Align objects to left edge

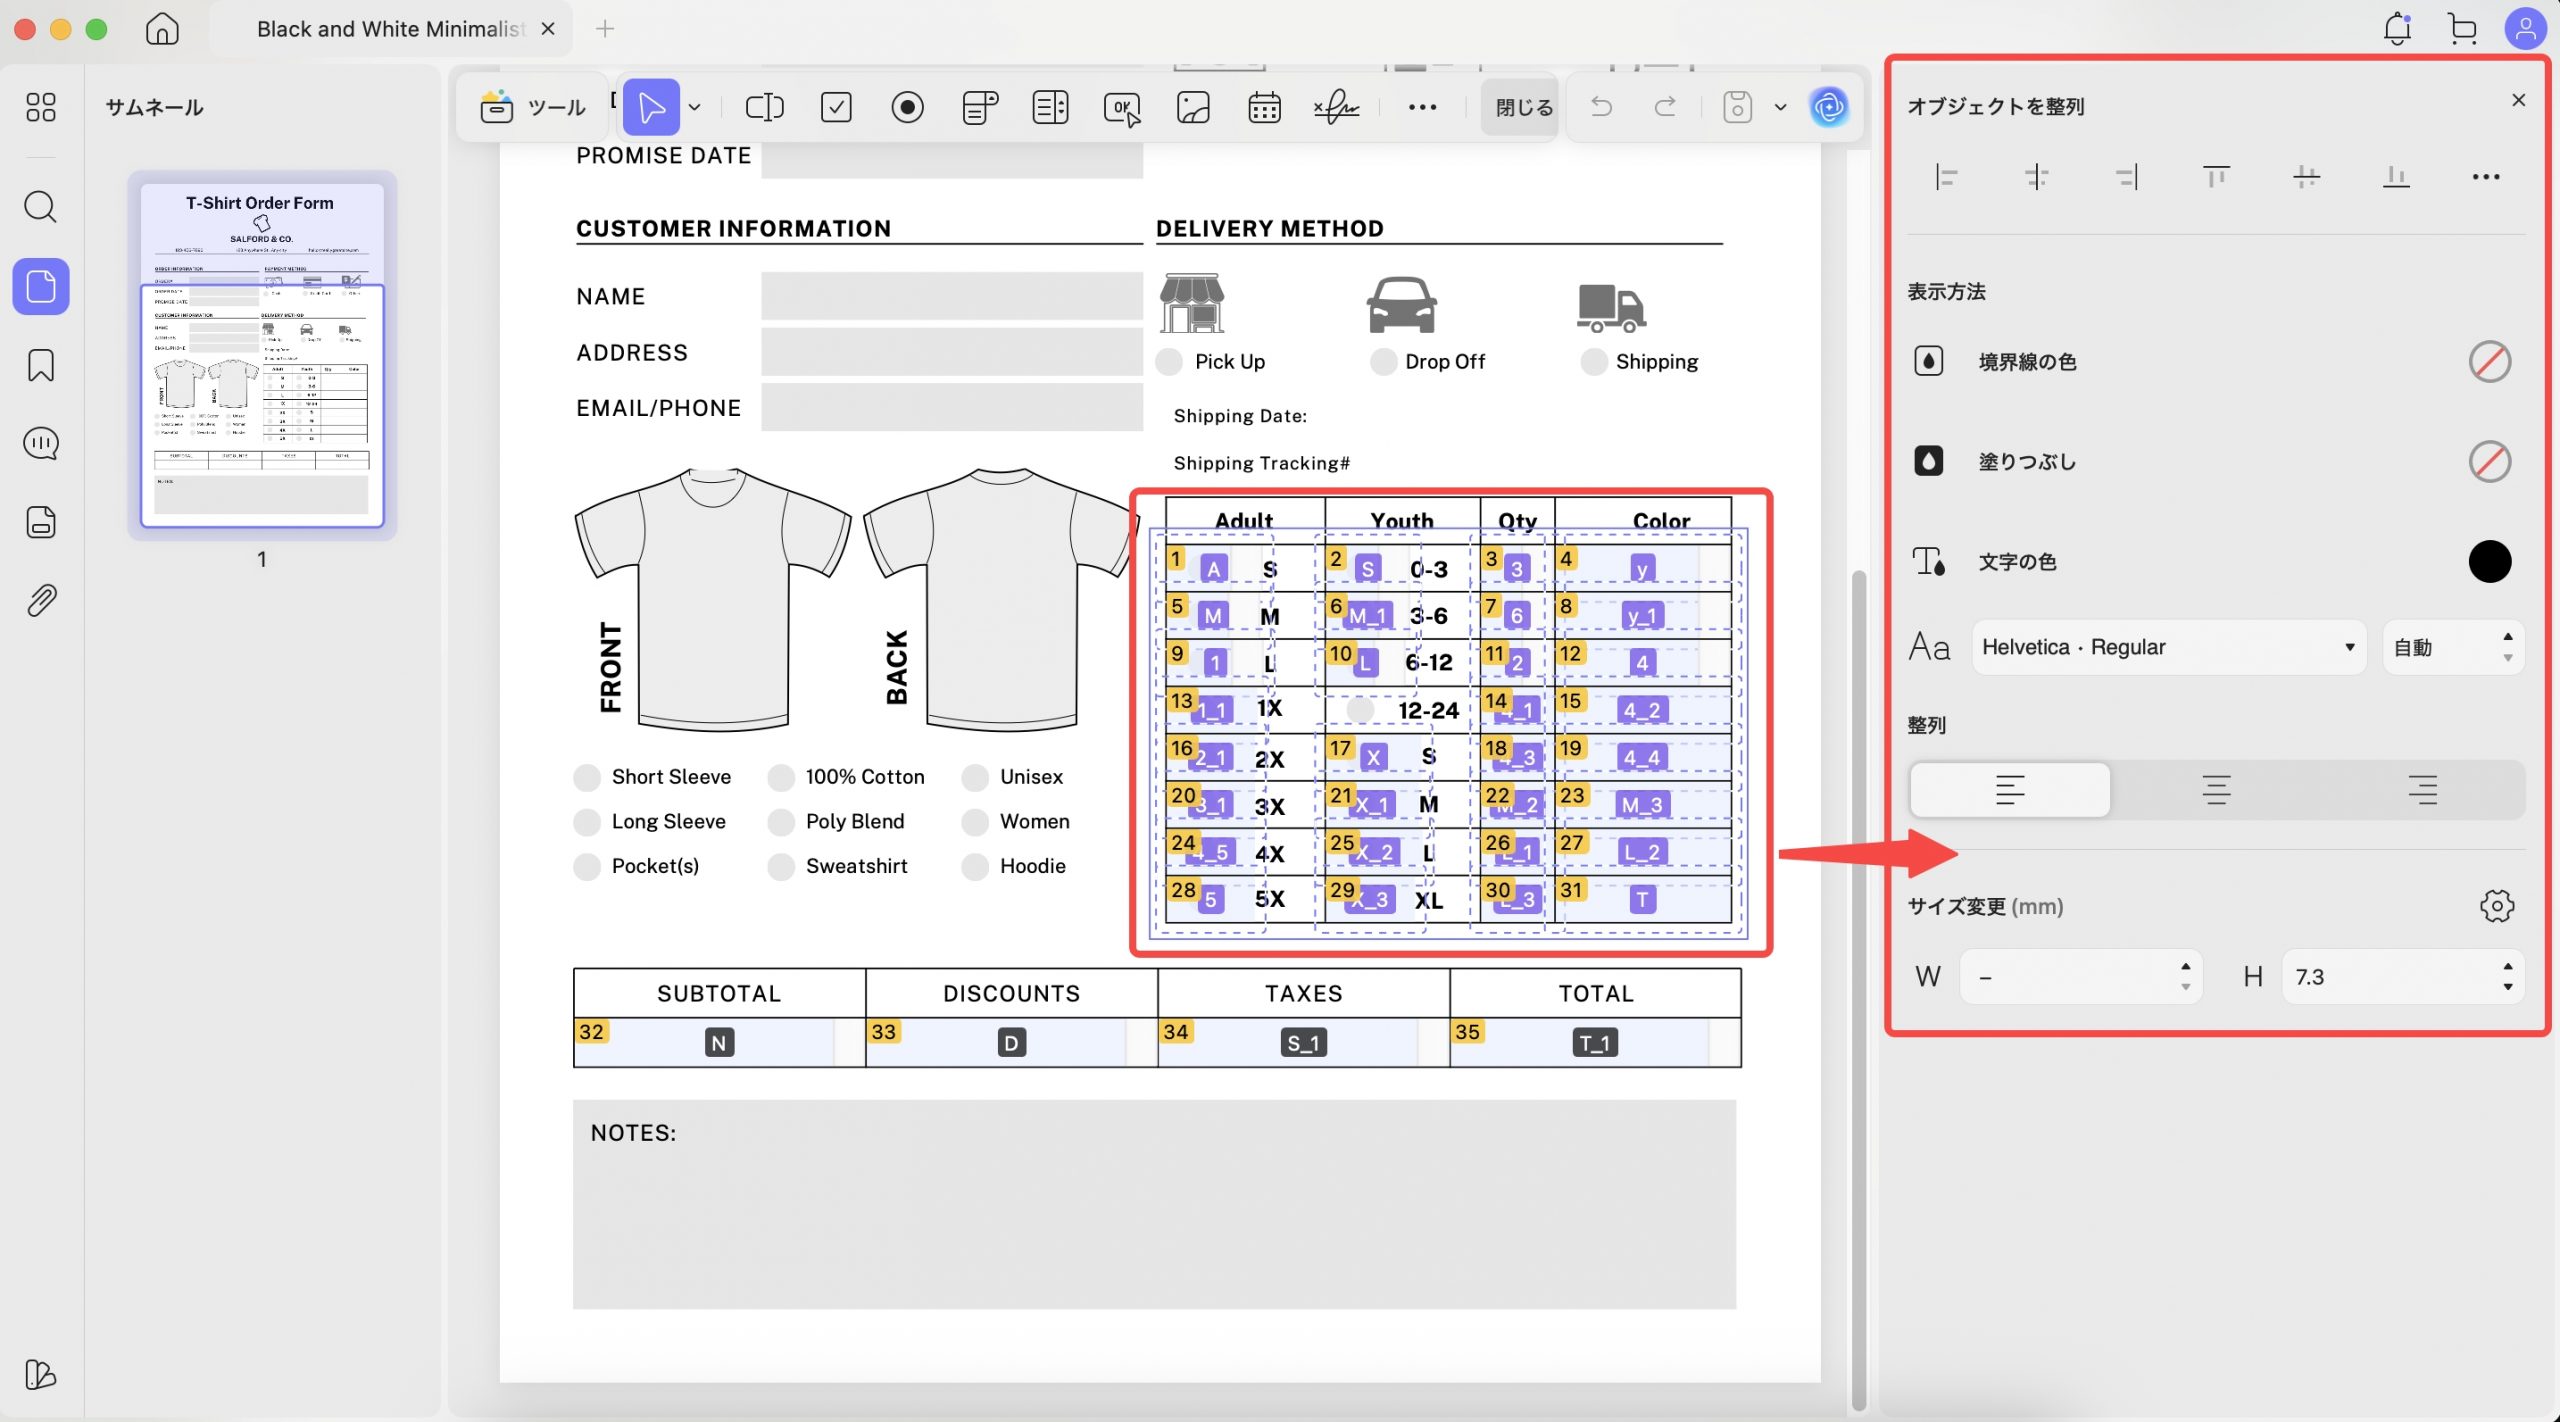tap(1946, 177)
